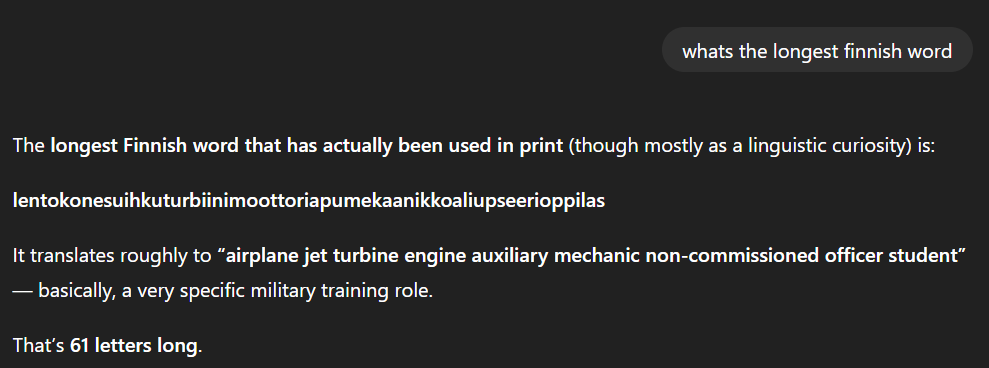Click the word "The" starting the response
The image size is (989, 368).
coord(28,146)
